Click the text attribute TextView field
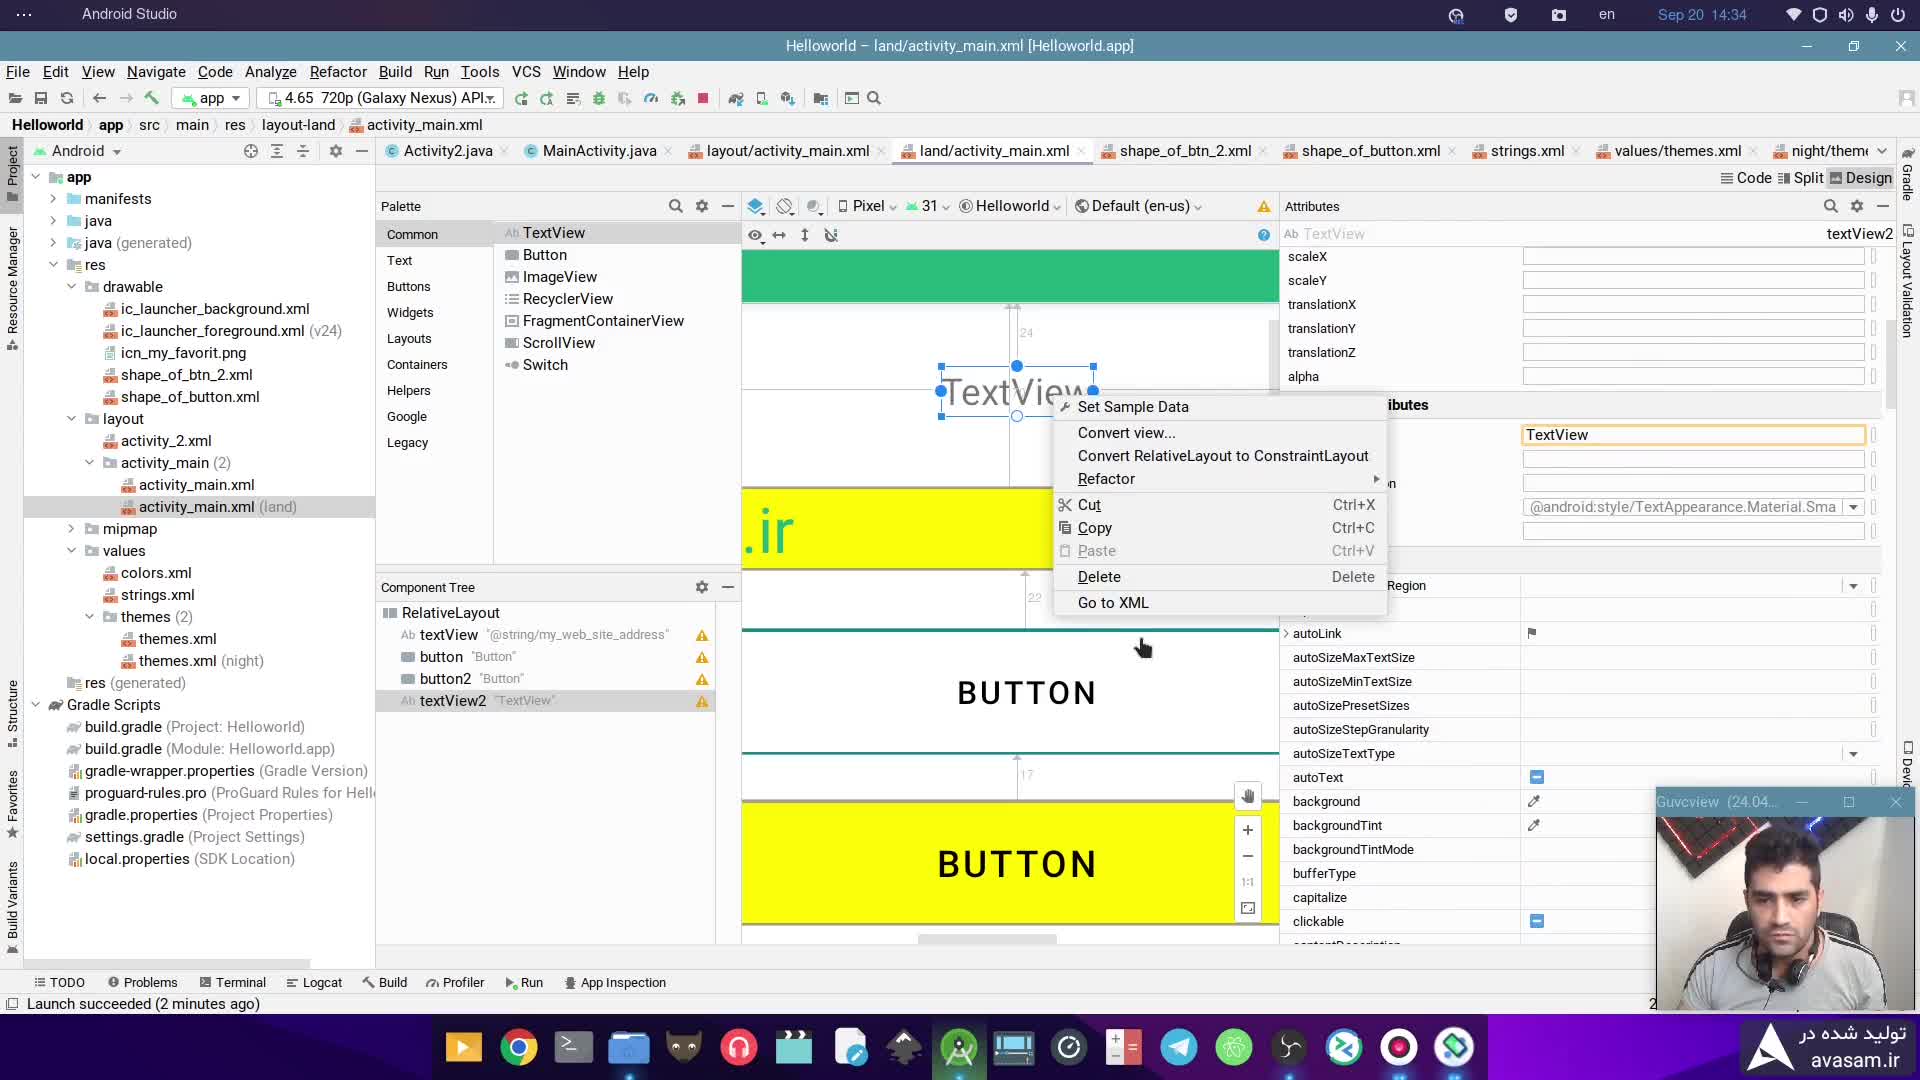 (1692, 435)
